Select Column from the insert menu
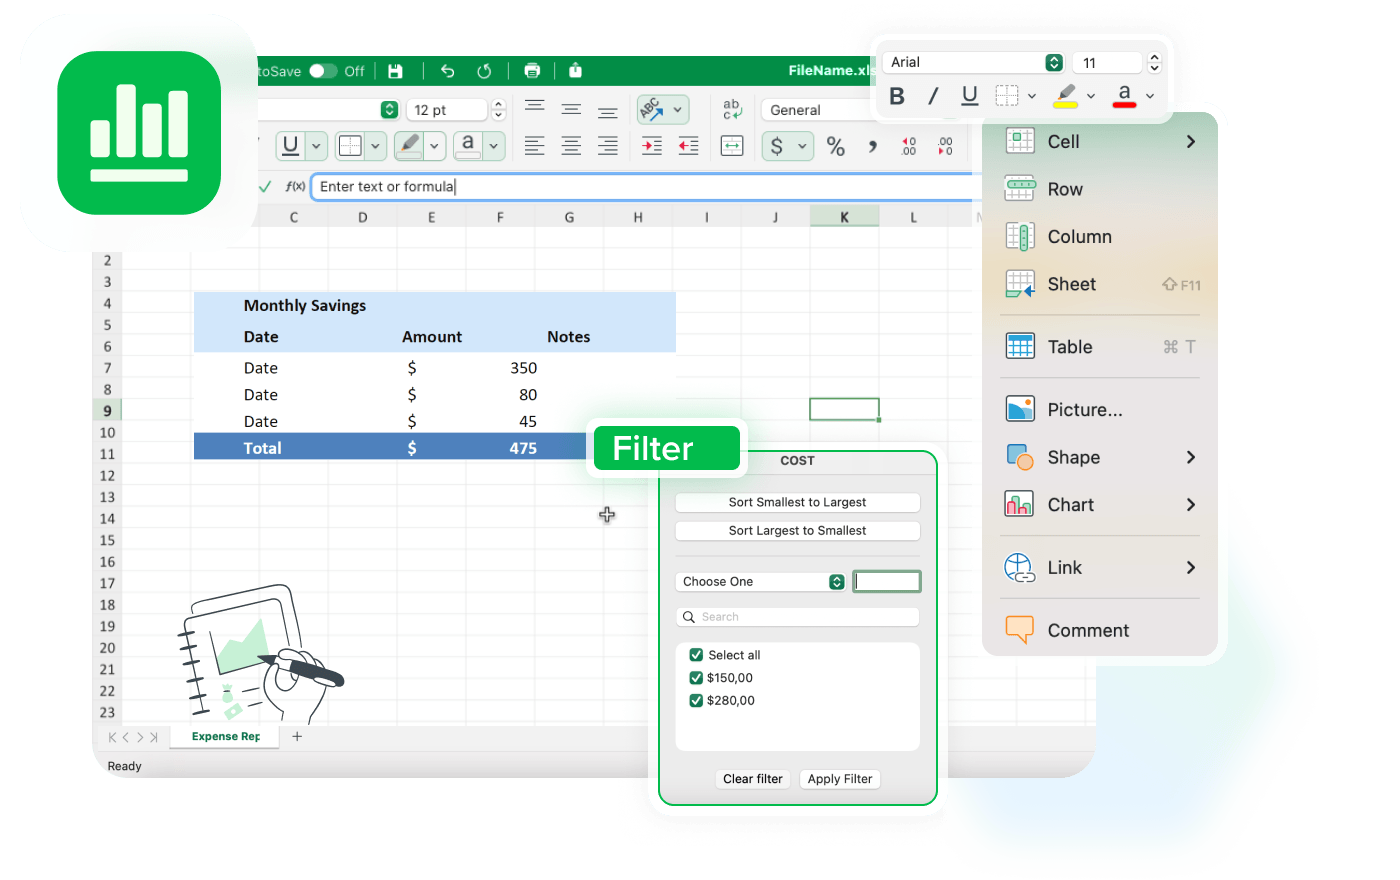The width and height of the screenshot is (1400, 880). coord(1100,237)
